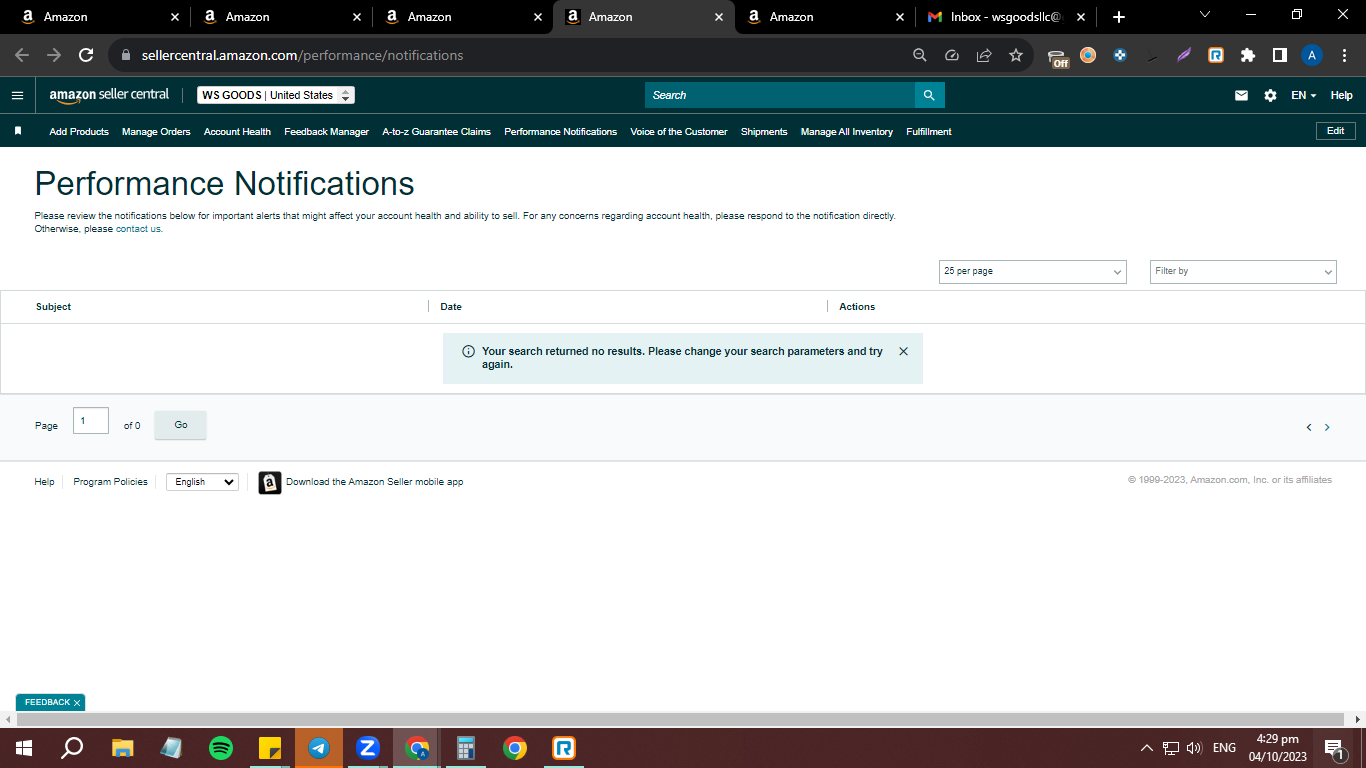Open Account Health in navigation bar
Image resolution: width=1366 pixels, height=768 pixels.
(x=237, y=132)
